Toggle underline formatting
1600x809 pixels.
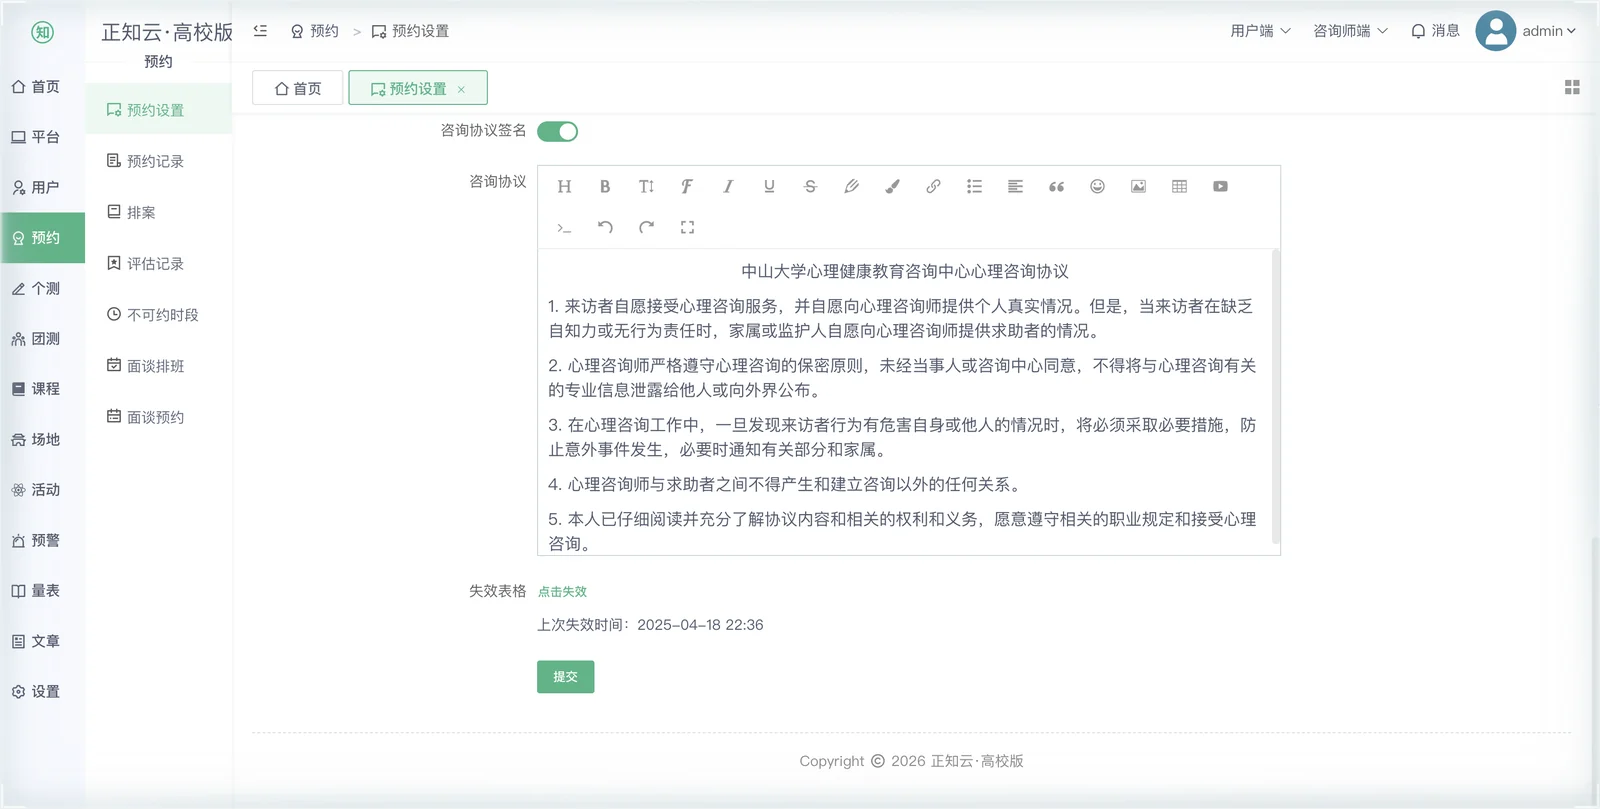coord(769,187)
